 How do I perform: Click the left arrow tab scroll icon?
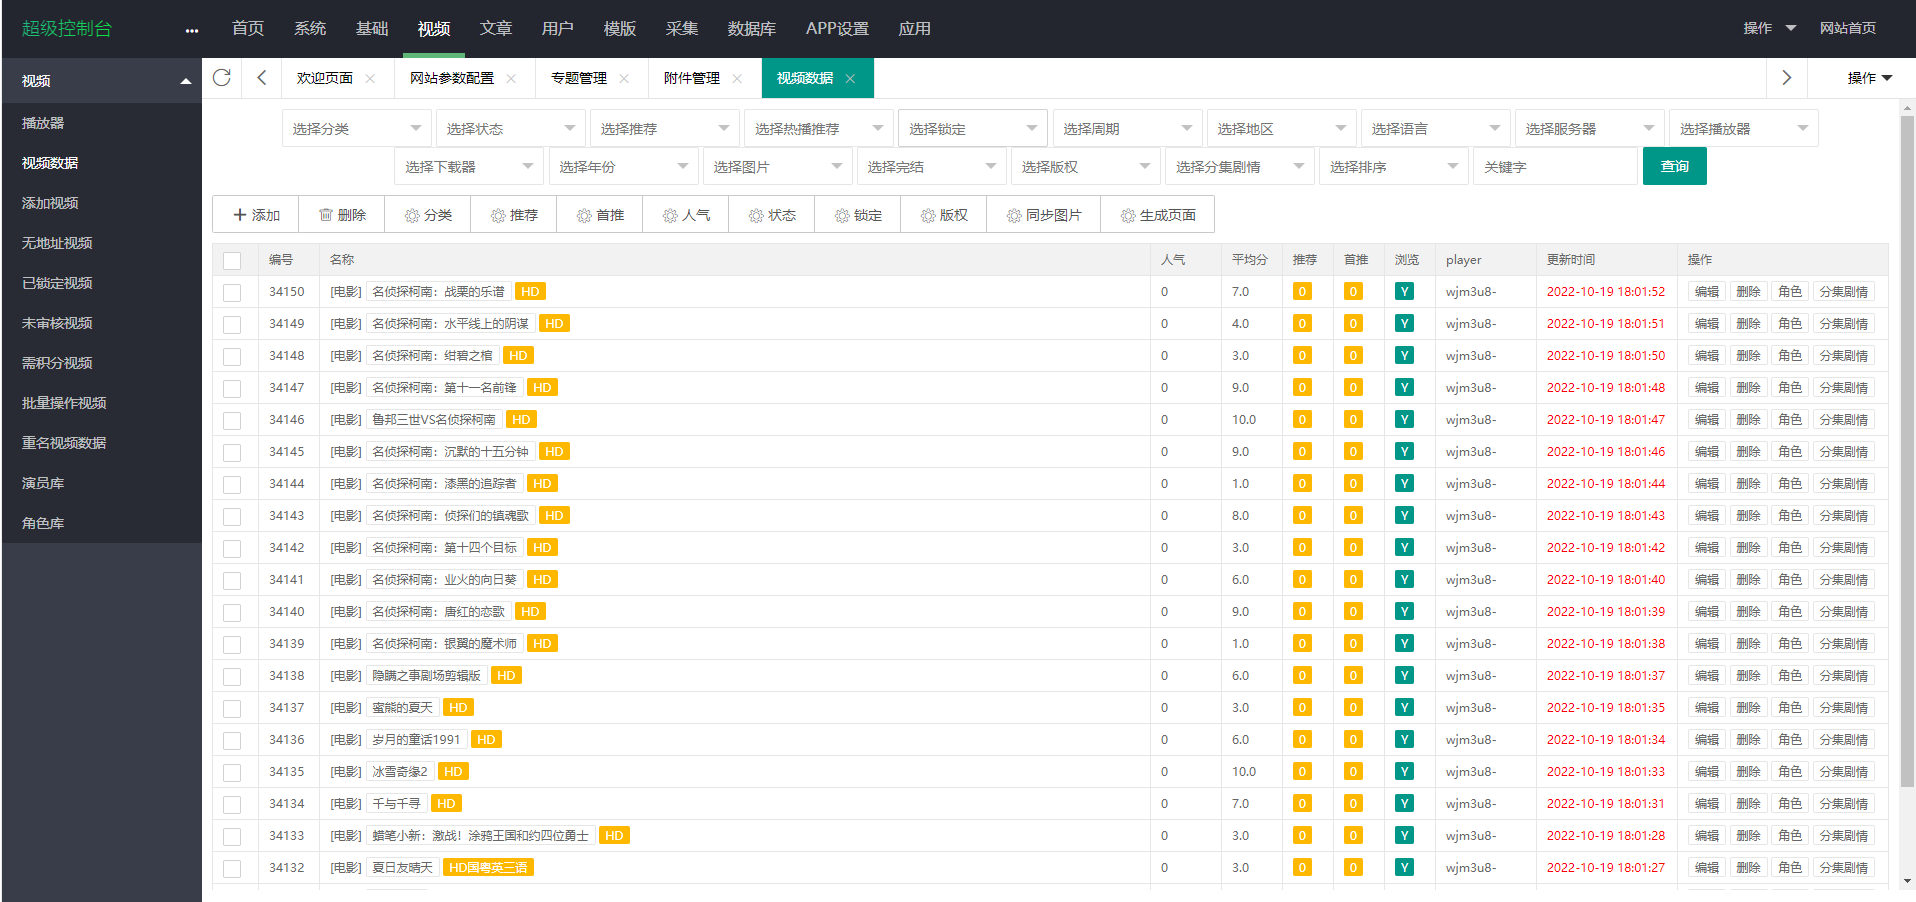262,78
